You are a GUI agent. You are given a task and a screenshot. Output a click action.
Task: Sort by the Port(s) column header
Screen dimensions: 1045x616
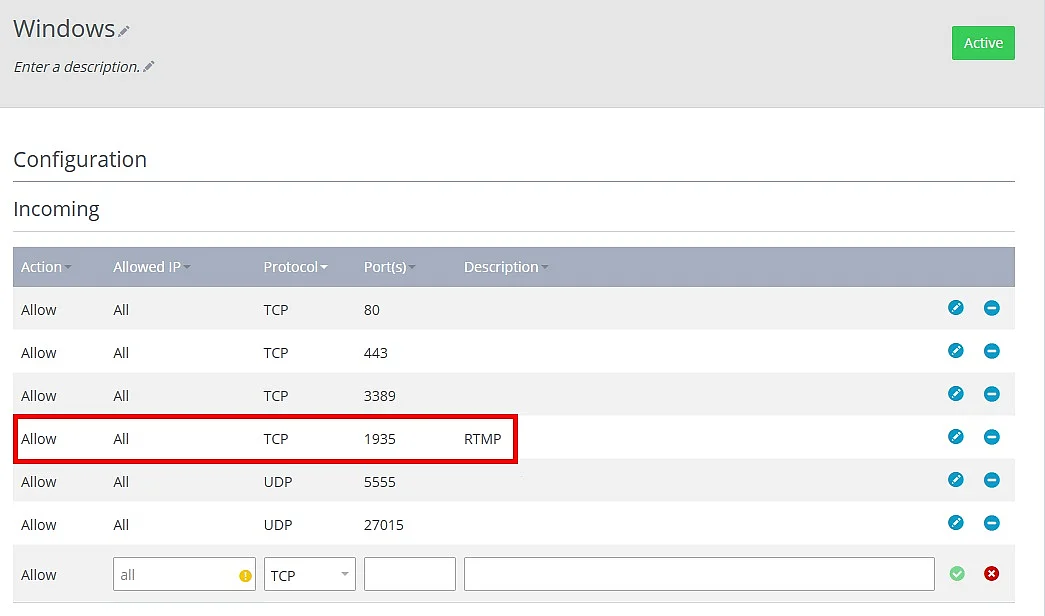(x=389, y=267)
